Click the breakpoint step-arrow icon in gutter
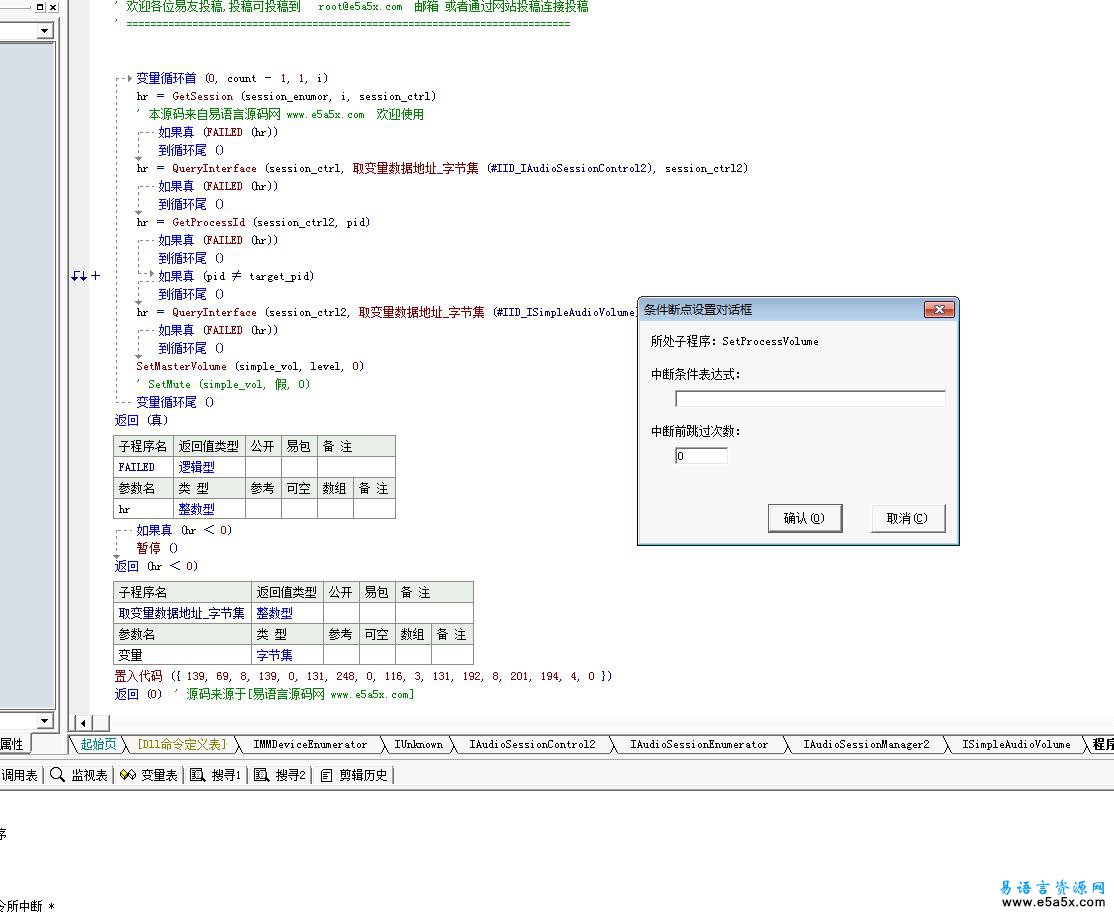The height and width of the screenshot is (915, 1114). click(79, 276)
